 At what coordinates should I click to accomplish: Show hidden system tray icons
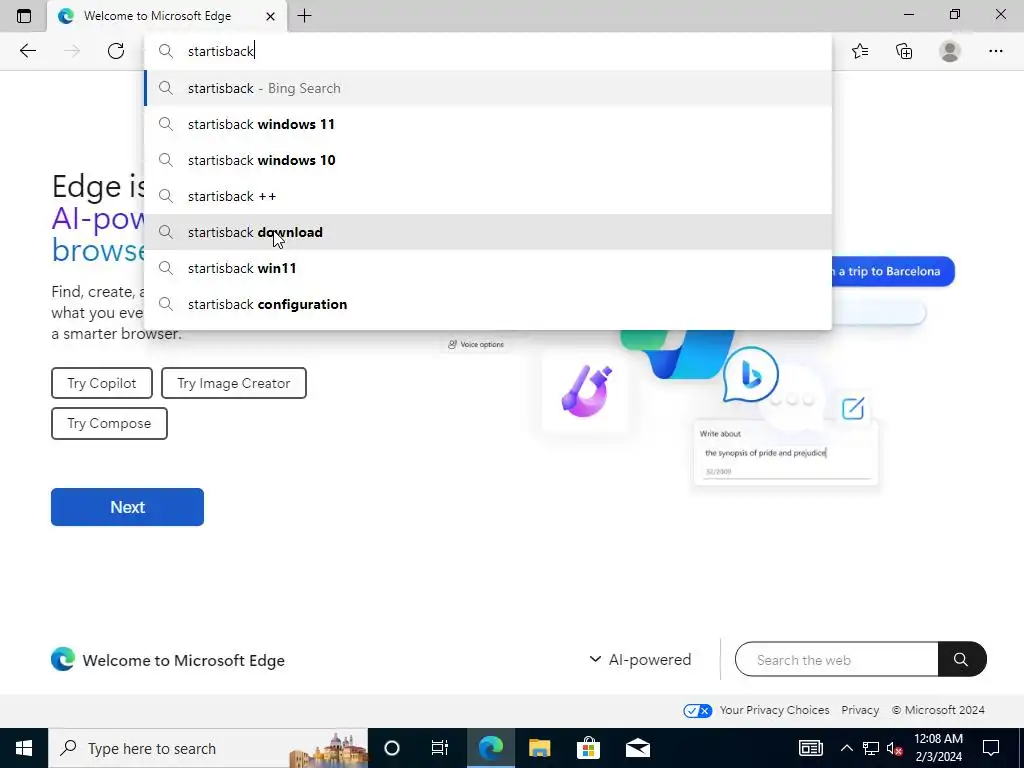tap(846, 748)
